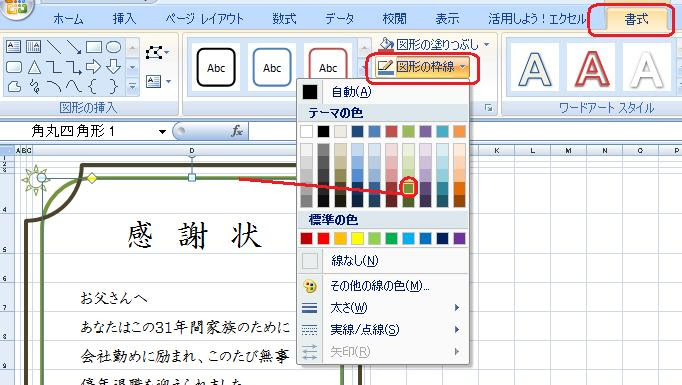Open the 数式 tab
Image resolution: width=682 pixels, height=385 pixels.
(284, 19)
